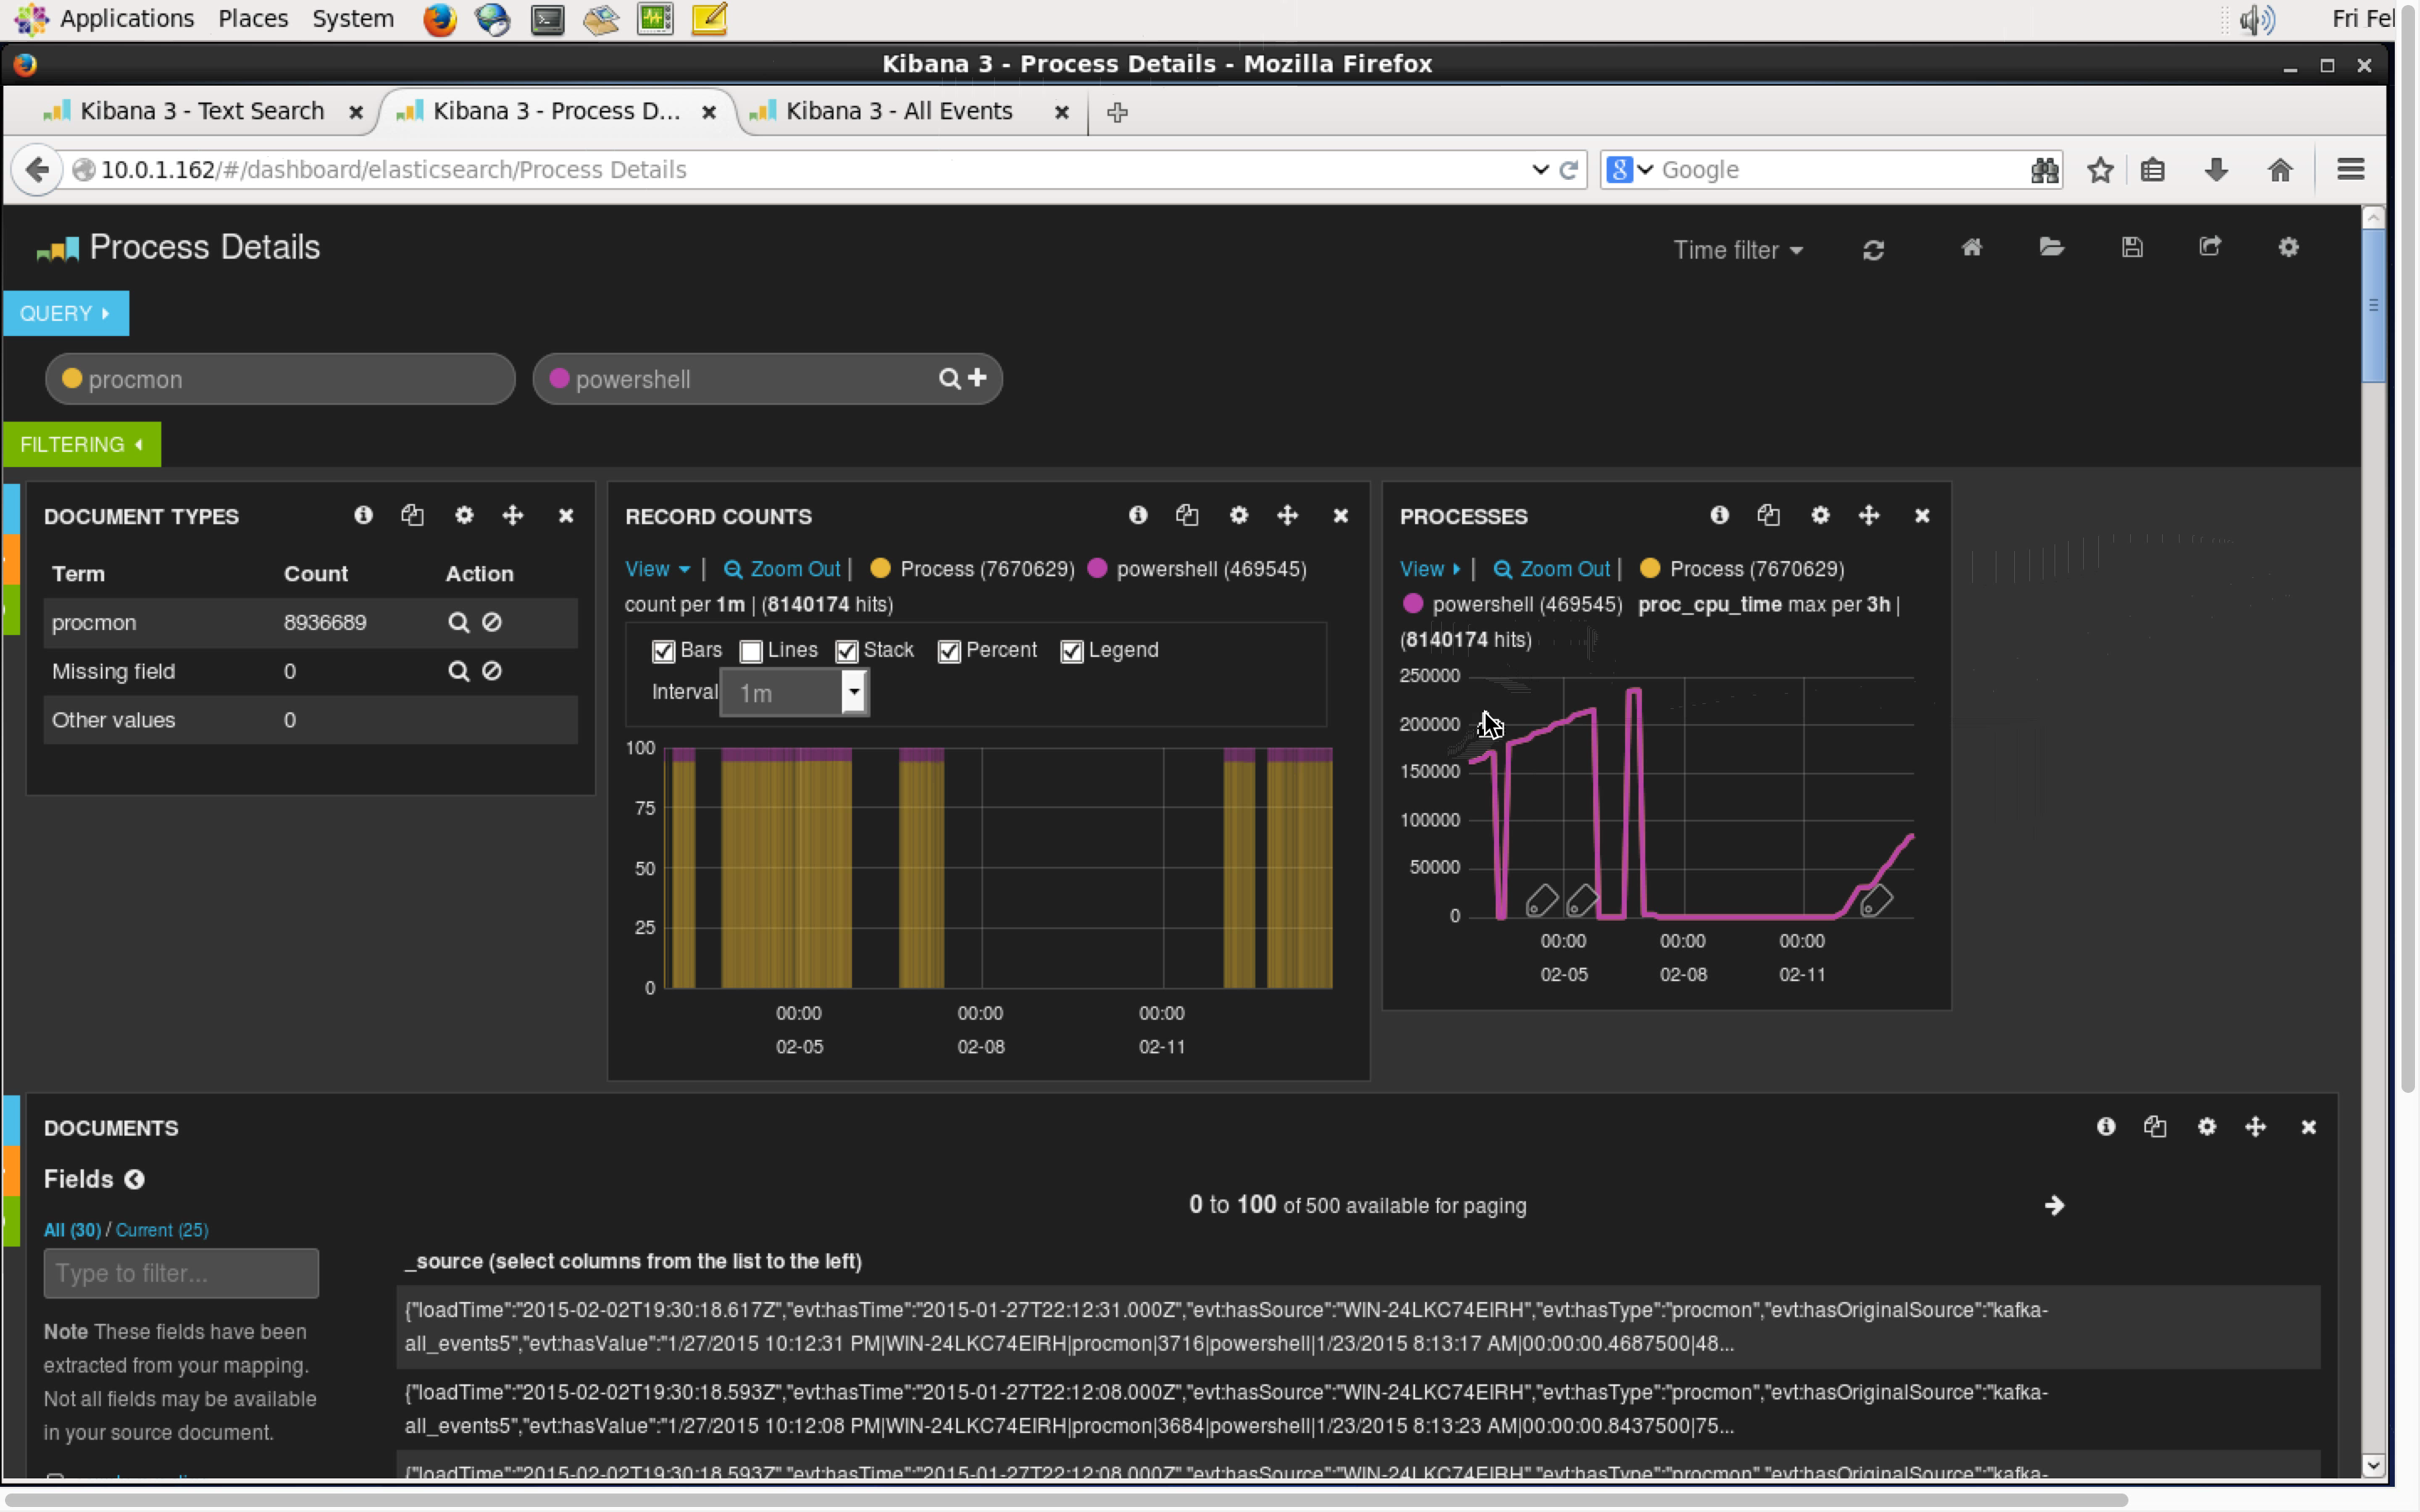Screen dimensions: 2420x1512
Task: Move the Processes panel with the move icon
Action: tap(1869, 515)
